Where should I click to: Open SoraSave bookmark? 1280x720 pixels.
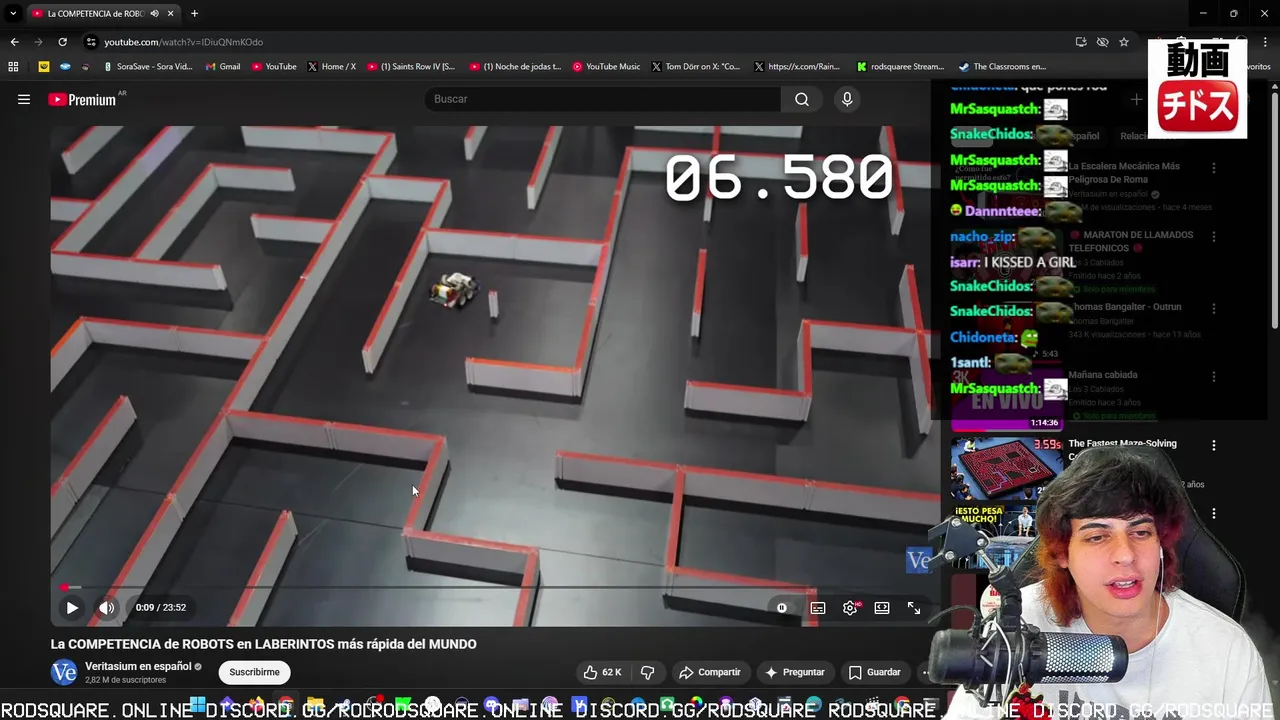[x=147, y=66]
